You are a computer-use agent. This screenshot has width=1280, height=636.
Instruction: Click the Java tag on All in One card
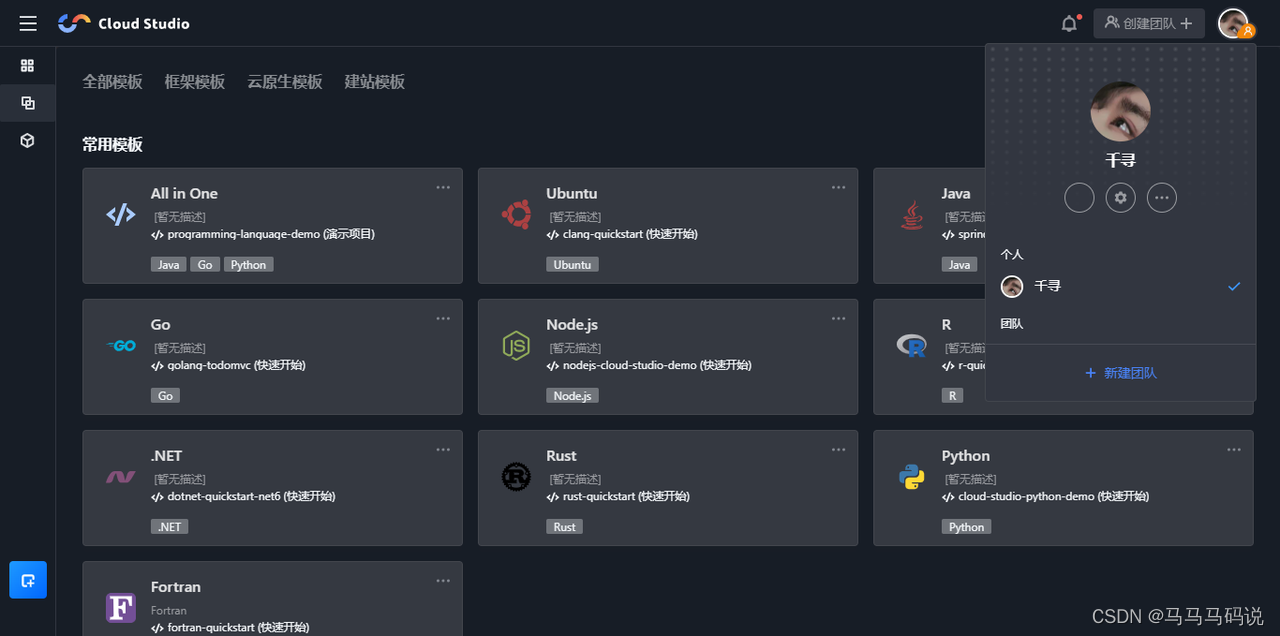[168, 265]
